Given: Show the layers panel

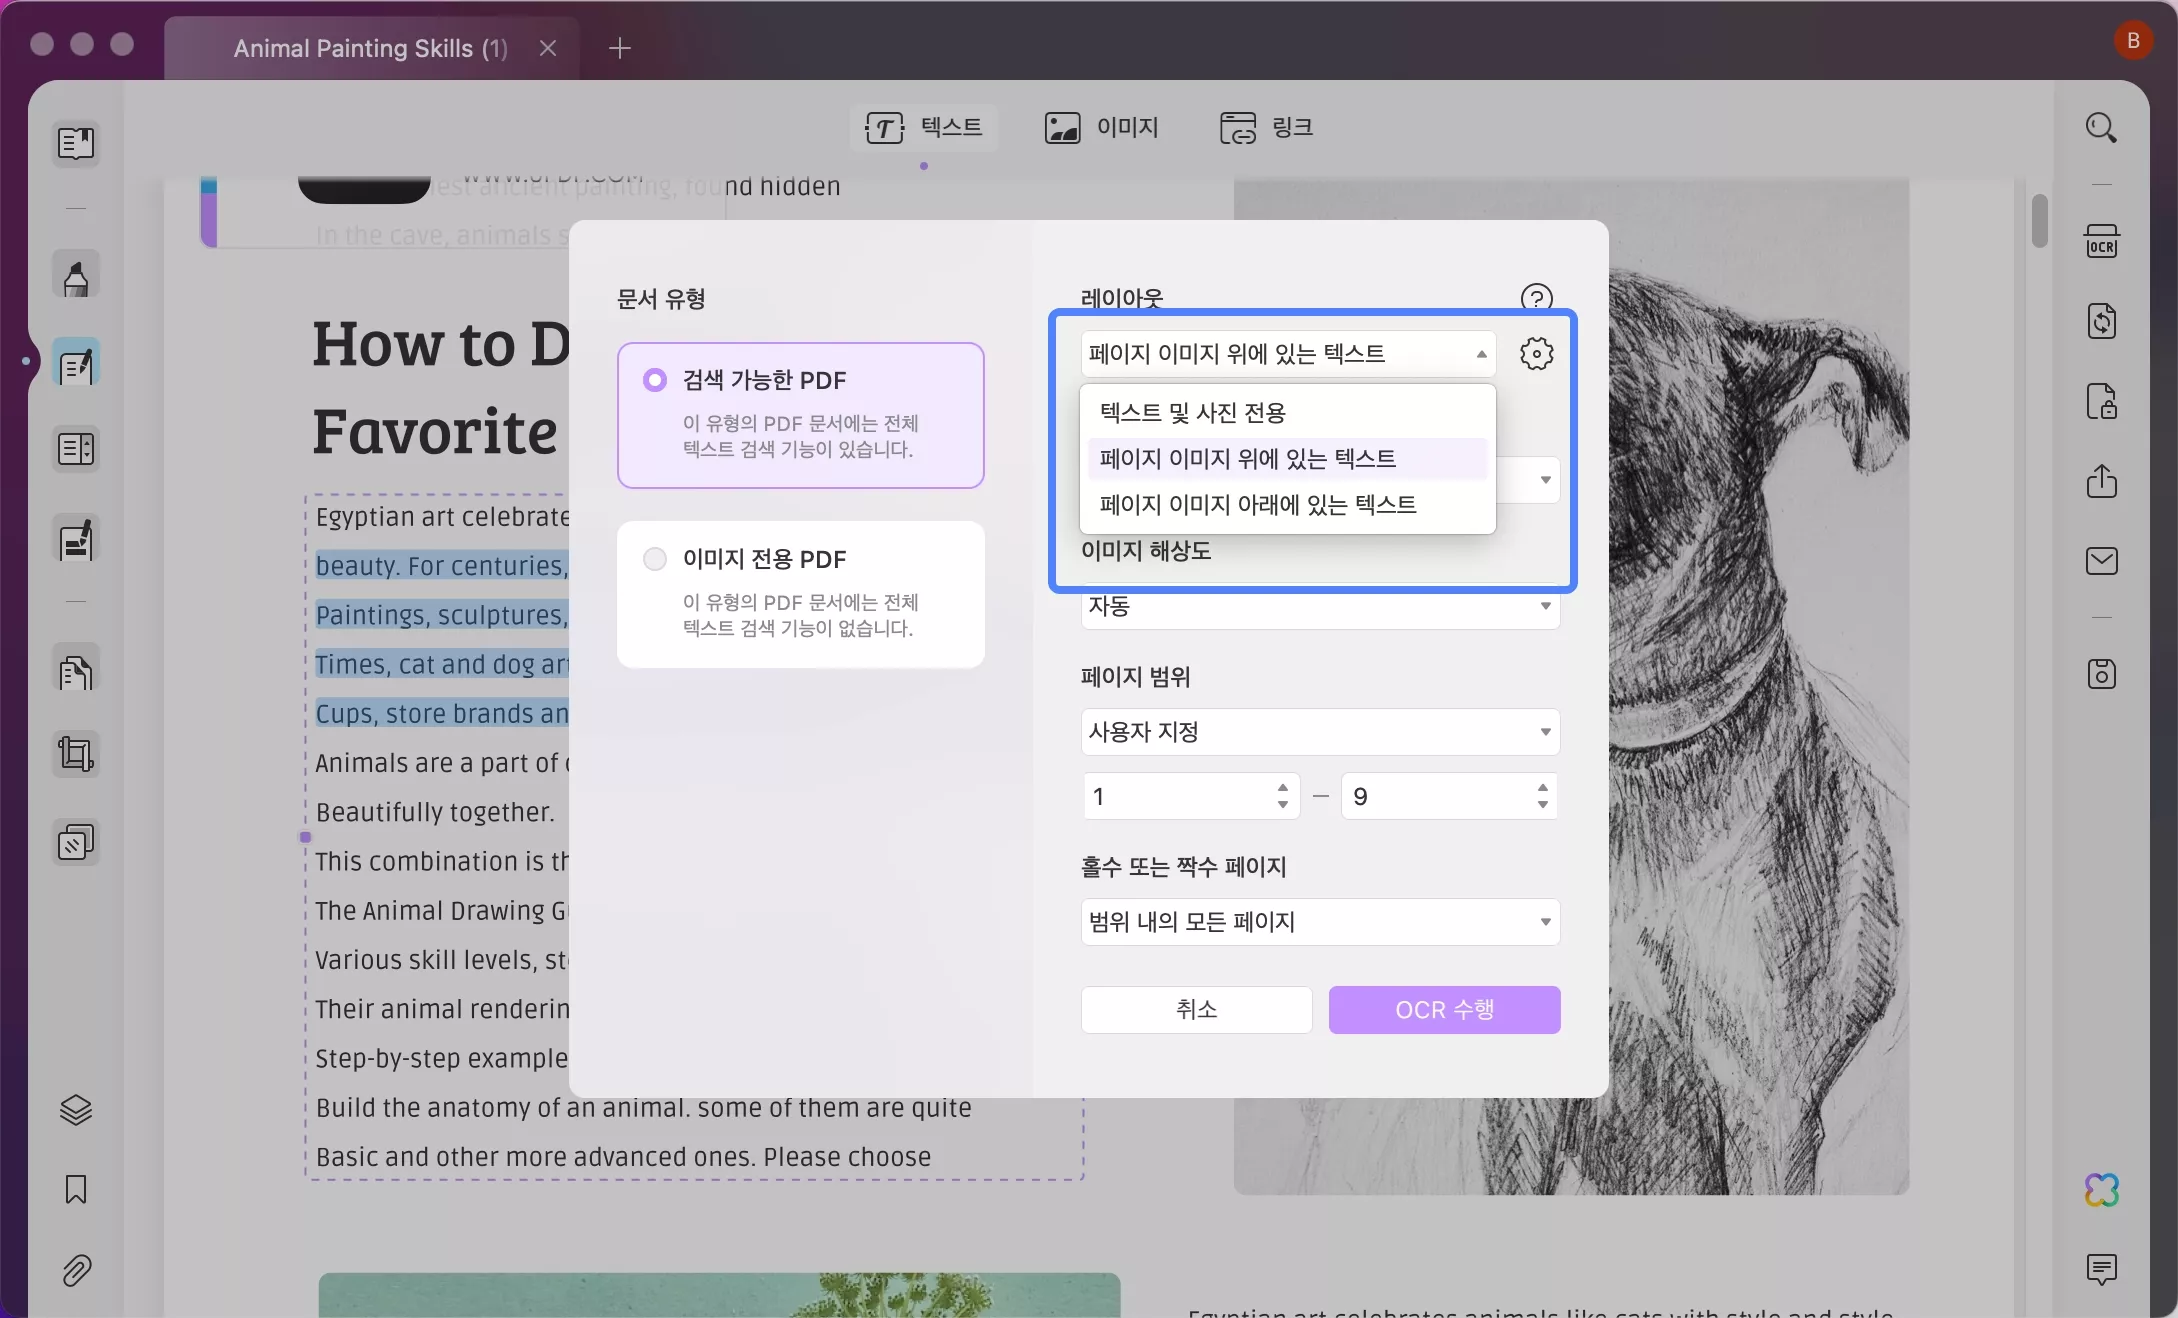Looking at the screenshot, I should [x=76, y=1110].
